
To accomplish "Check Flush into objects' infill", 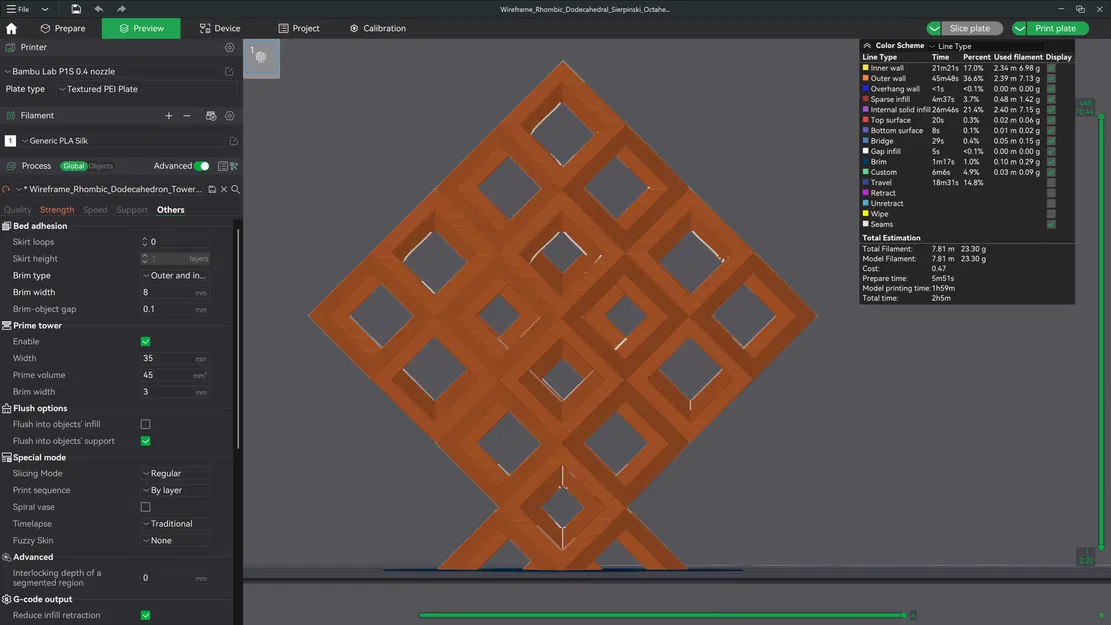I will pyautogui.click(x=145, y=423).
